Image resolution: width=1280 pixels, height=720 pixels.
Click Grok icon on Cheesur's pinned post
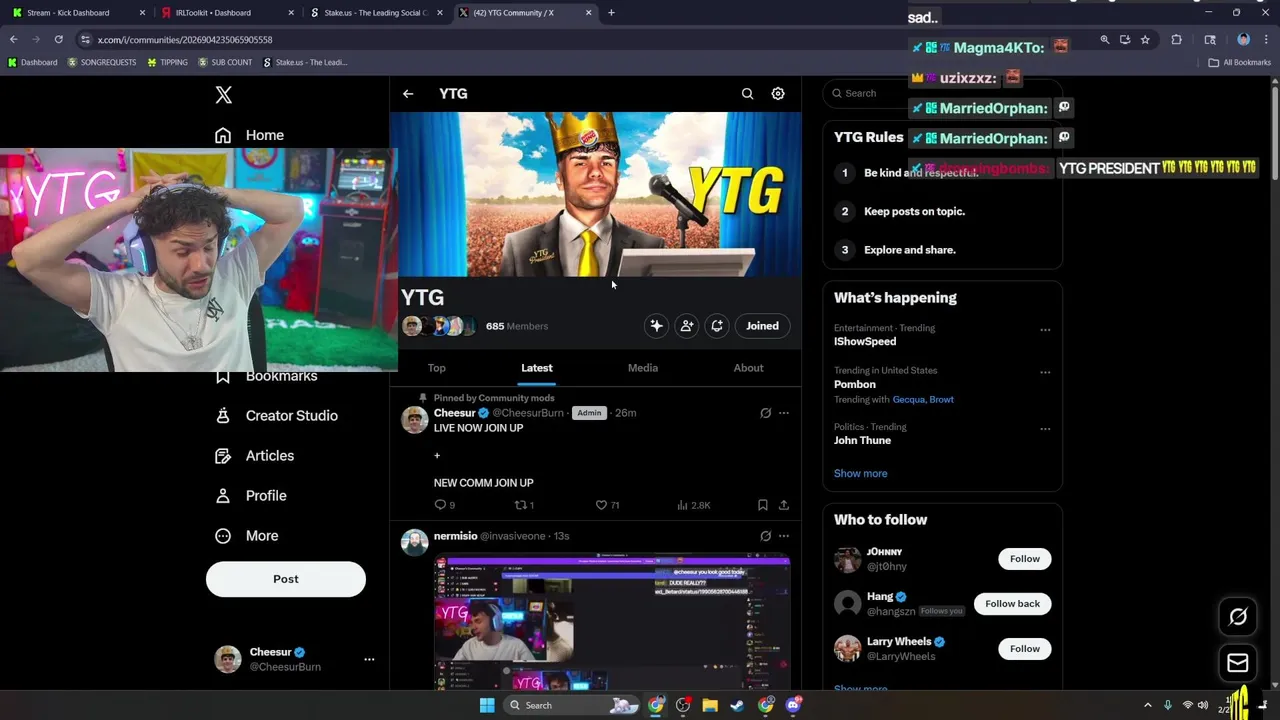coord(765,413)
